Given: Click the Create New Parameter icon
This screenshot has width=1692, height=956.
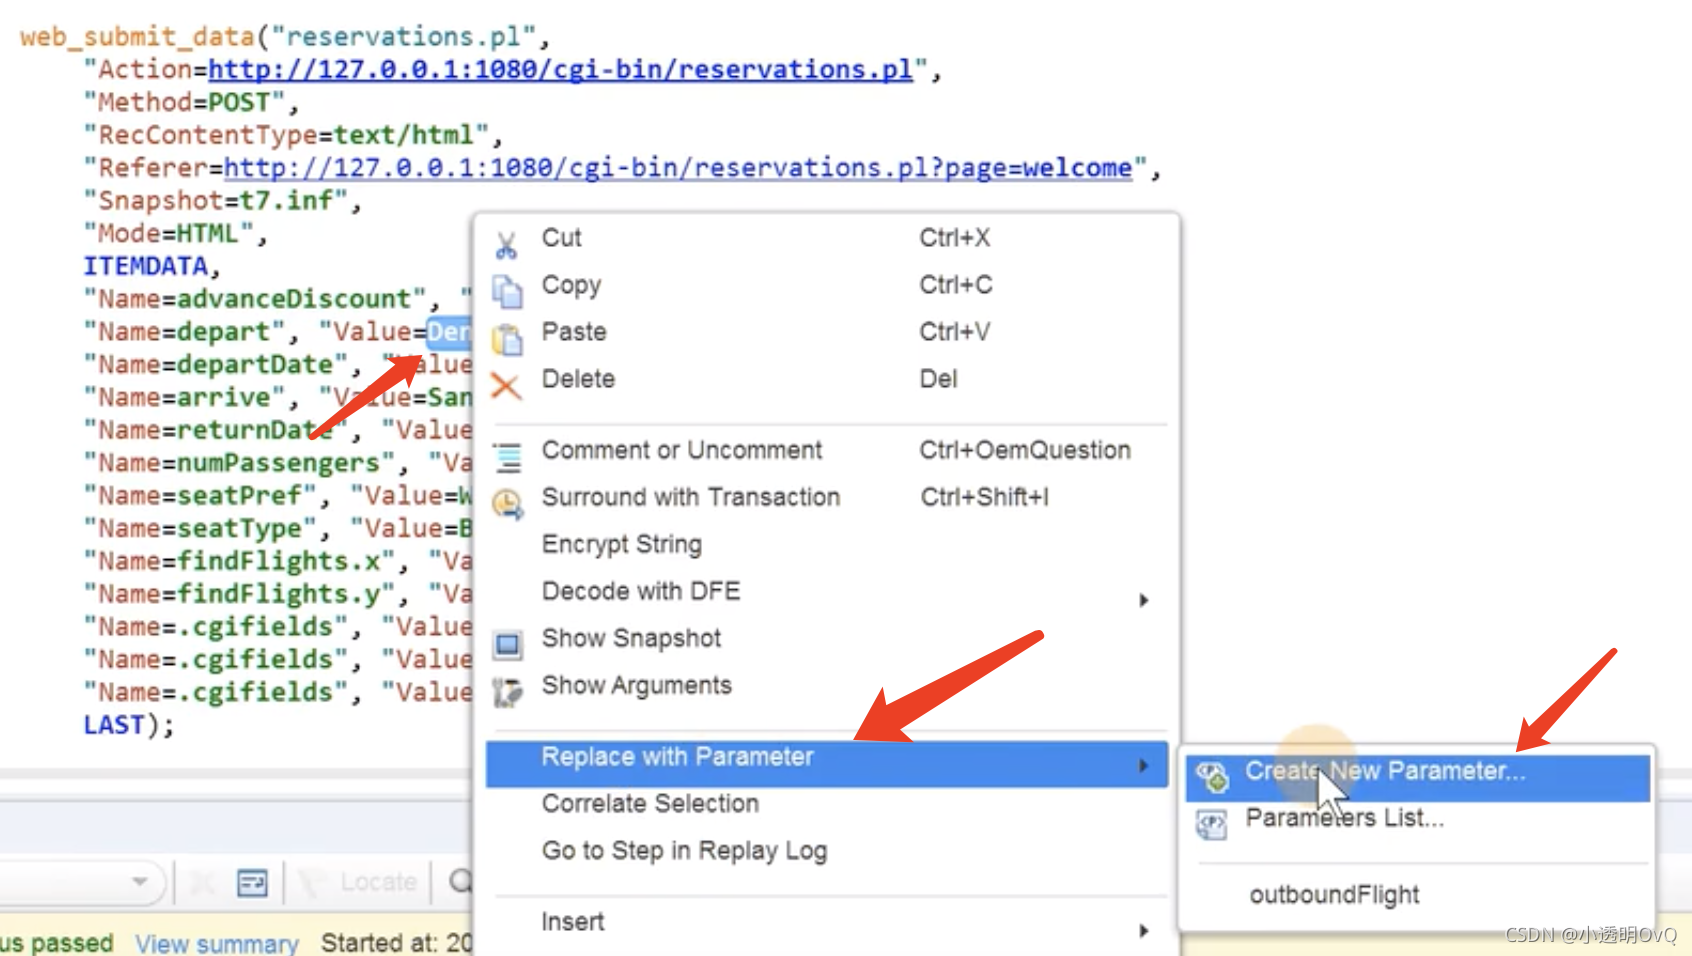Looking at the screenshot, I should pyautogui.click(x=1212, y=777).
